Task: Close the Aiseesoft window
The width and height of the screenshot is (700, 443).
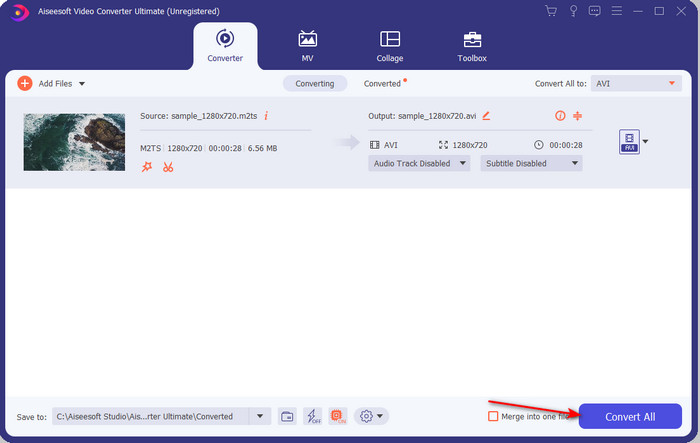Action: (681, 11)
